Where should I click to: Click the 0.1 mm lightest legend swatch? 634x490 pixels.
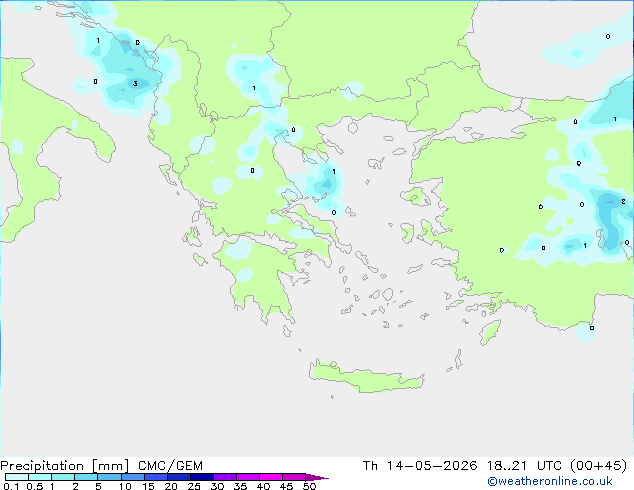17,477
